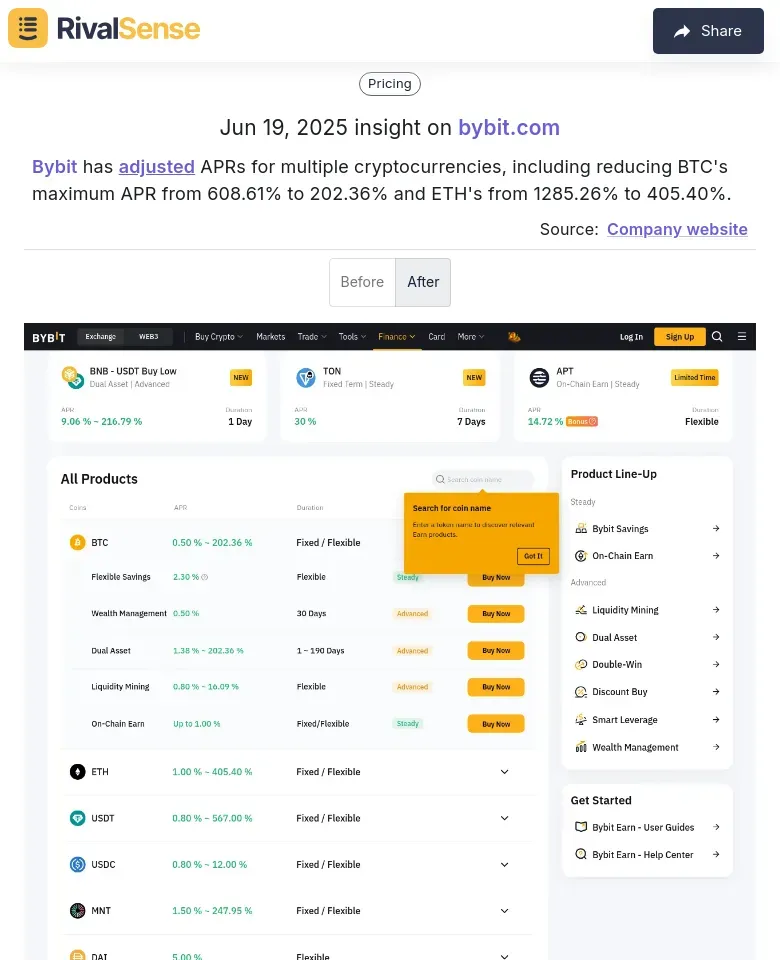
Task: Click the USDT coin icon
Action: [x=77, y=818]
